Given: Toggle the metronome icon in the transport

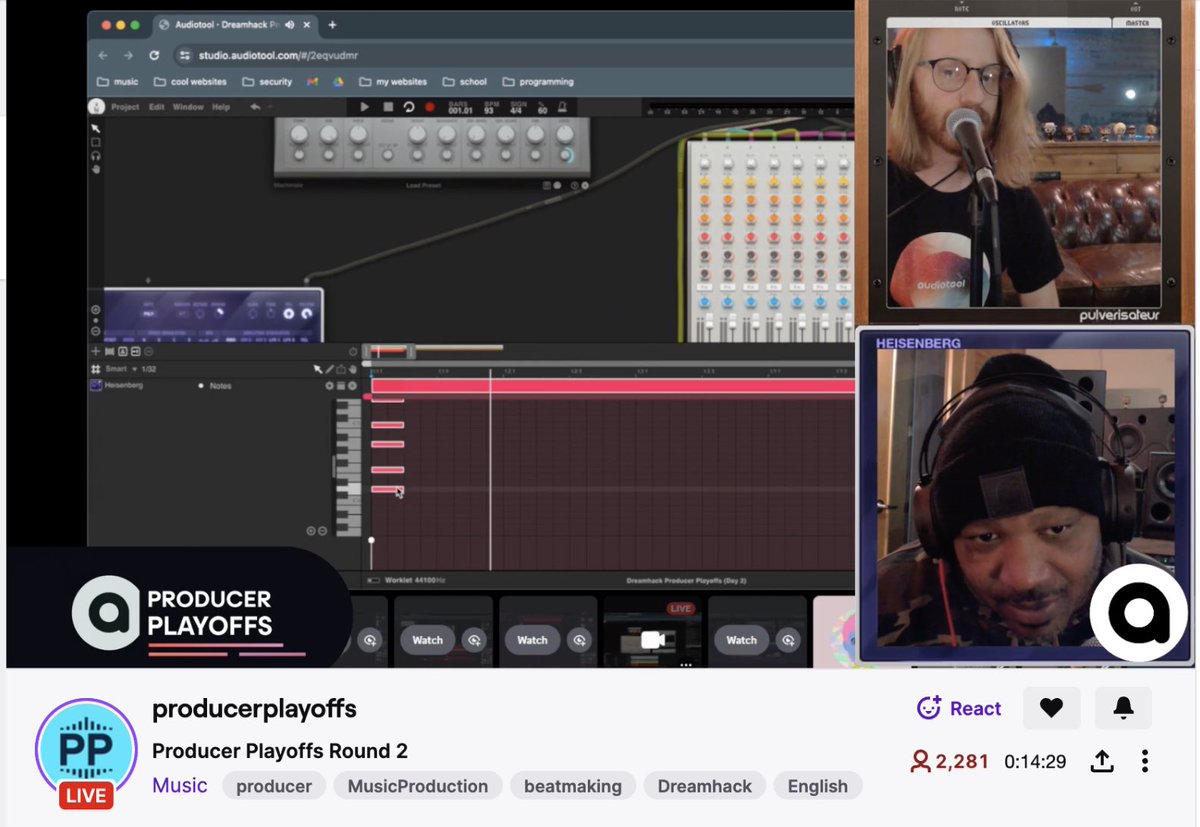Looking at the screenshot, I should click(563, 107).
